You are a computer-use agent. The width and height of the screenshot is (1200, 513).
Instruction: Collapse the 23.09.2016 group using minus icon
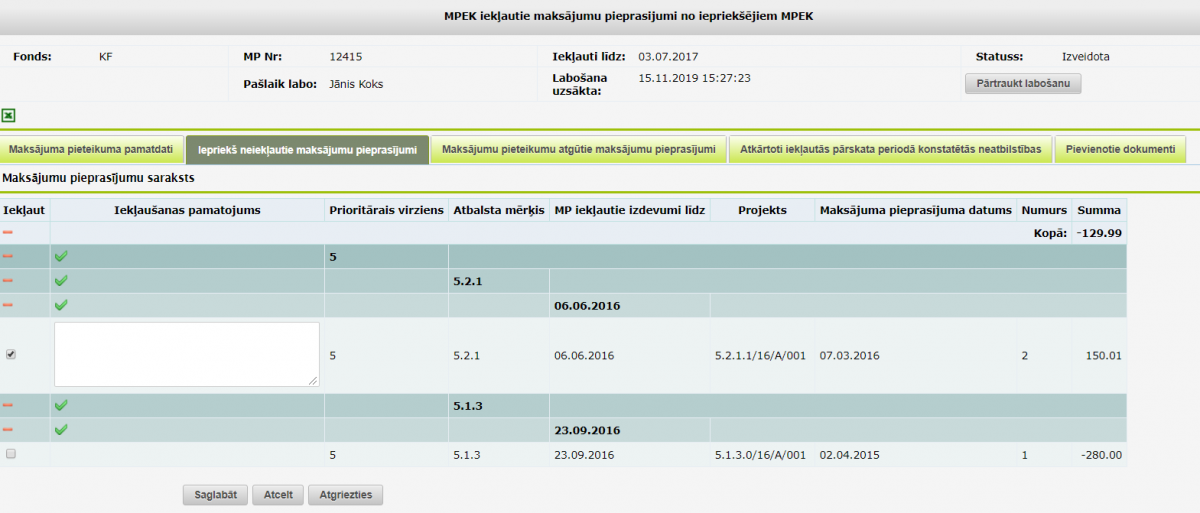pos(9,430)
